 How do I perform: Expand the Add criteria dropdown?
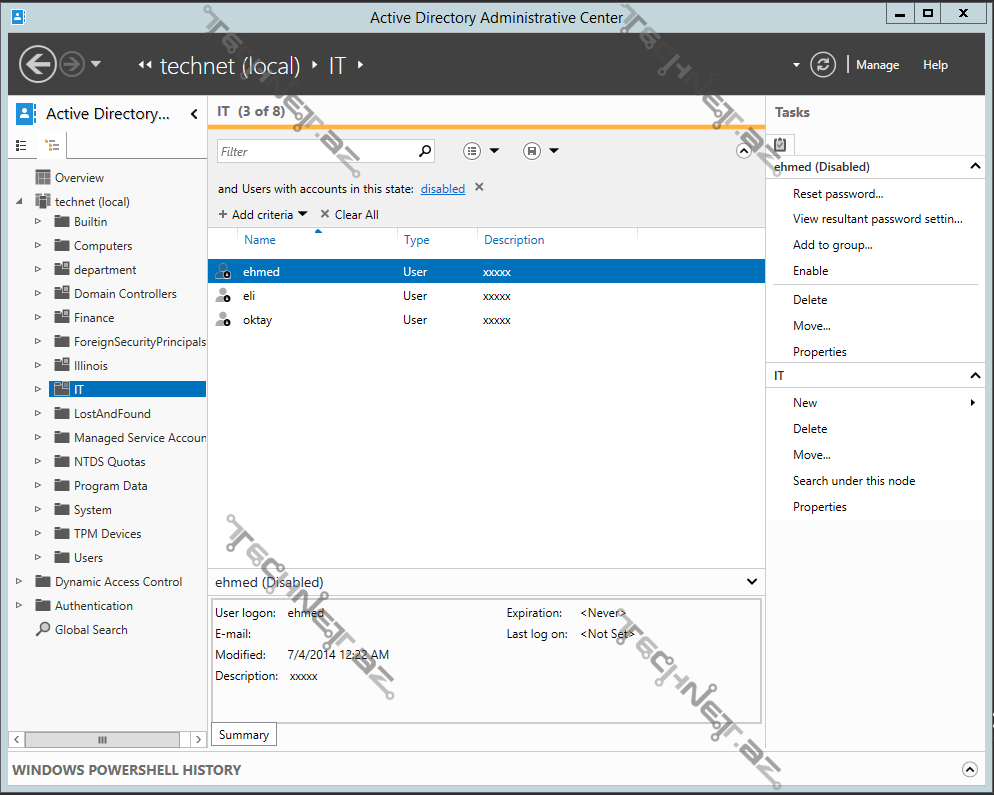click(262, 214)
